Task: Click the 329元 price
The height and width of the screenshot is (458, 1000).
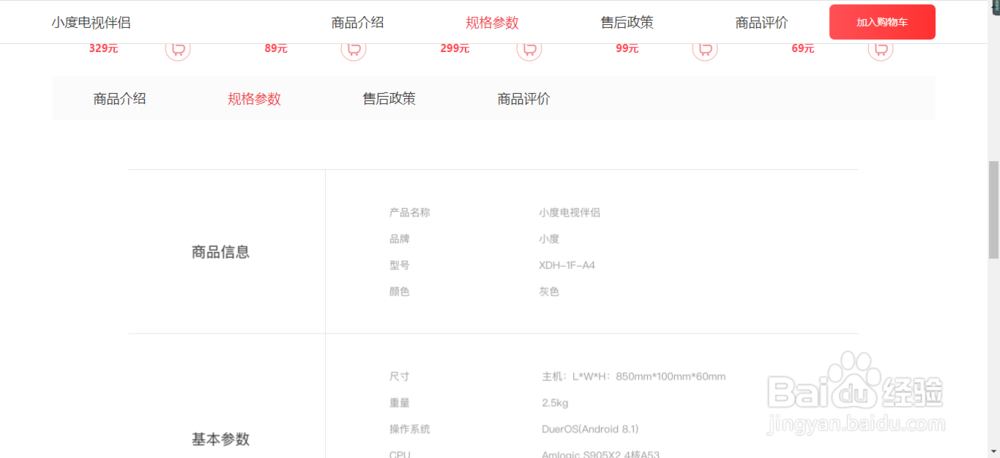Action: 103,48
